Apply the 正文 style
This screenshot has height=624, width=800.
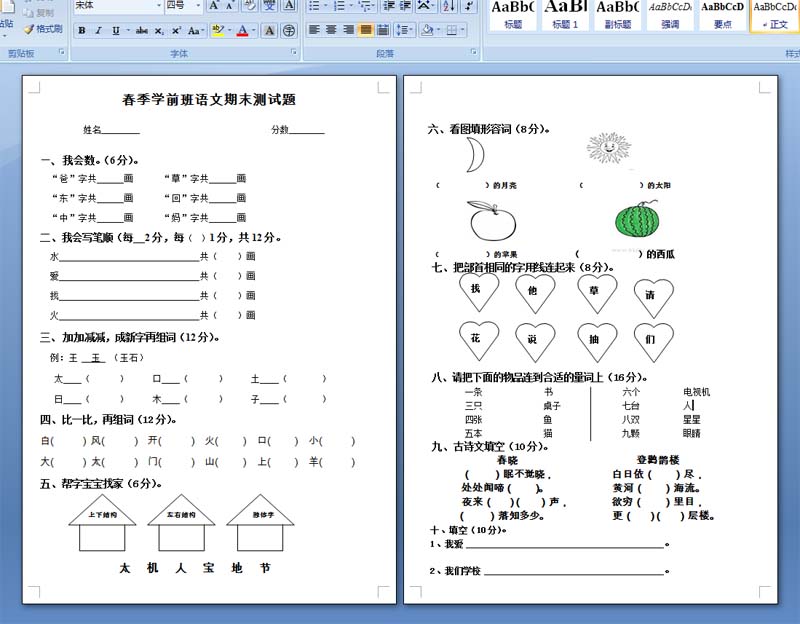[x=775, y=15]
